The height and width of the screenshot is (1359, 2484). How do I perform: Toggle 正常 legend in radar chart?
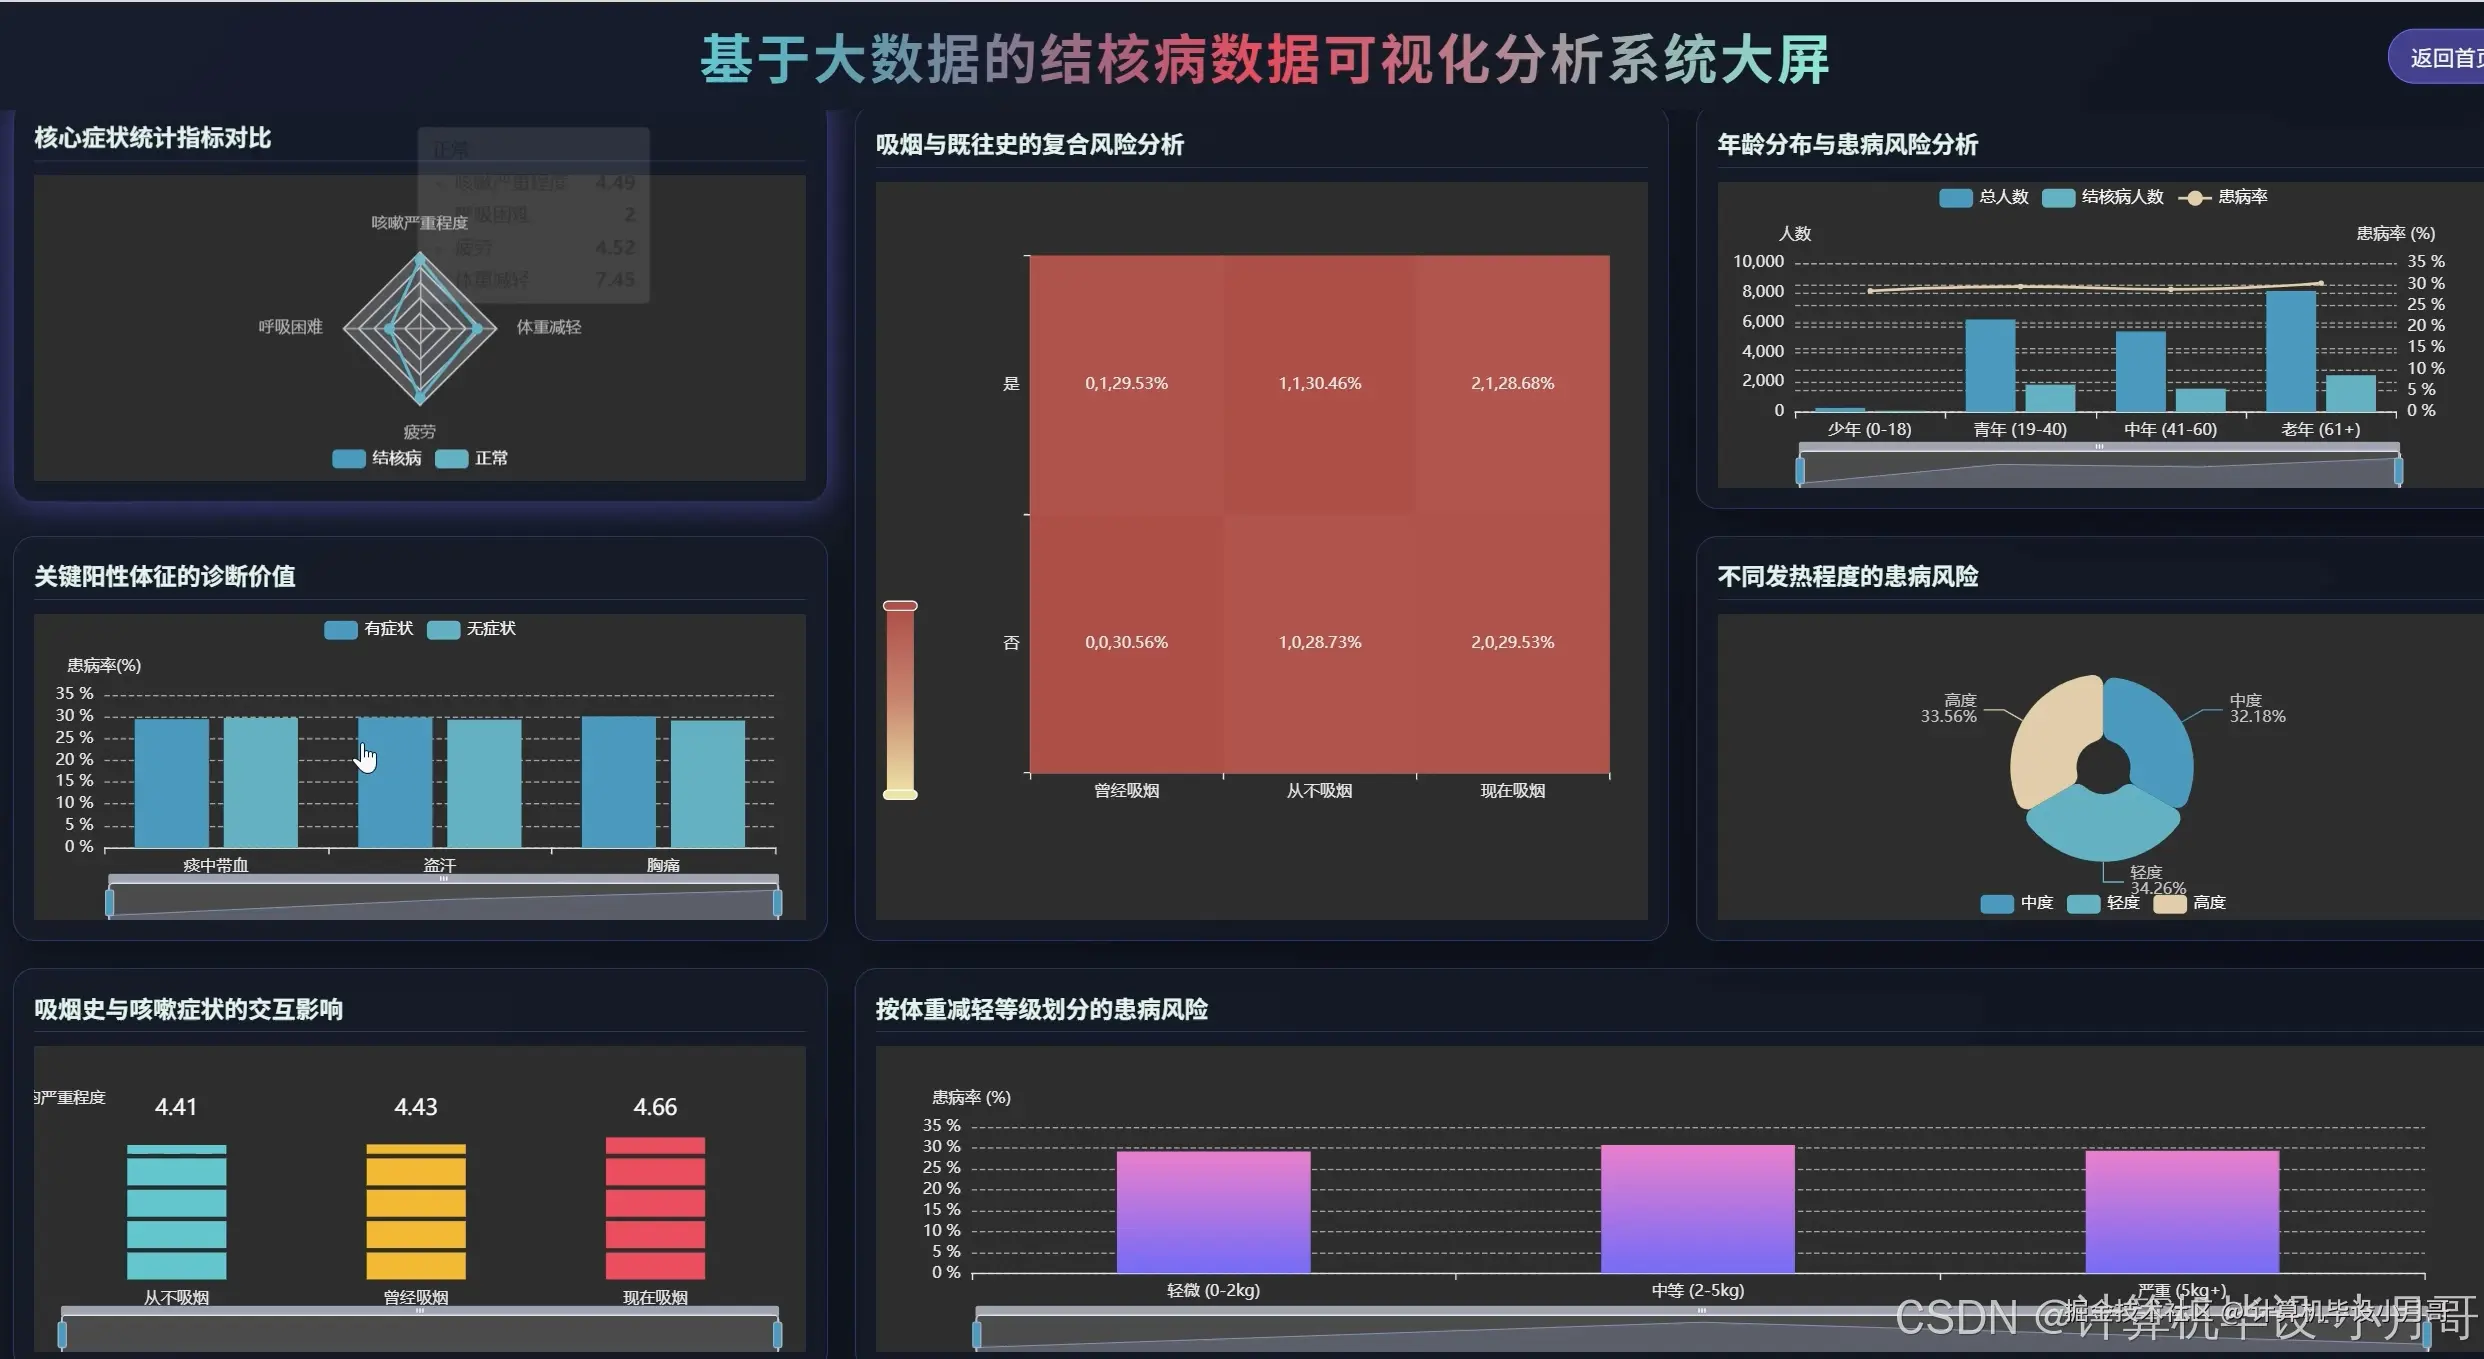point(452,459)
